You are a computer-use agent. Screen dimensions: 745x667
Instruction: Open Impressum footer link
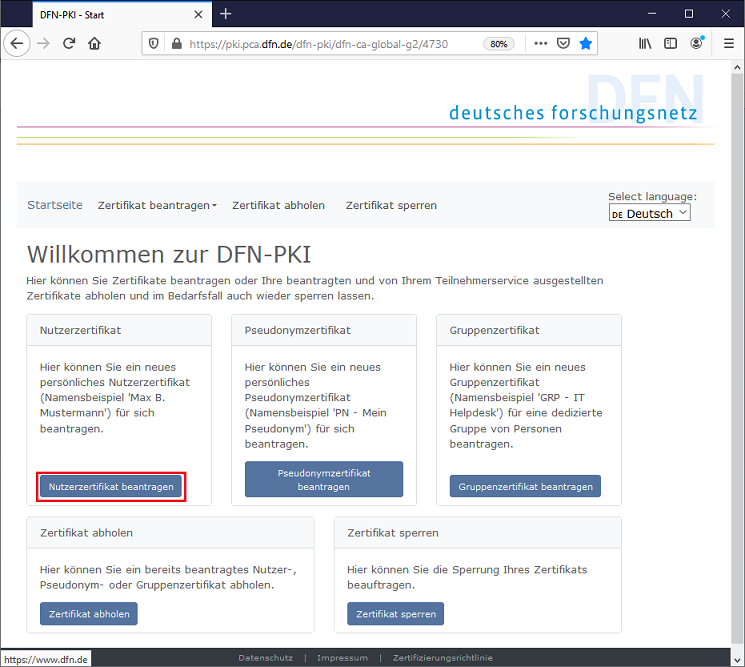coord(343,658)
